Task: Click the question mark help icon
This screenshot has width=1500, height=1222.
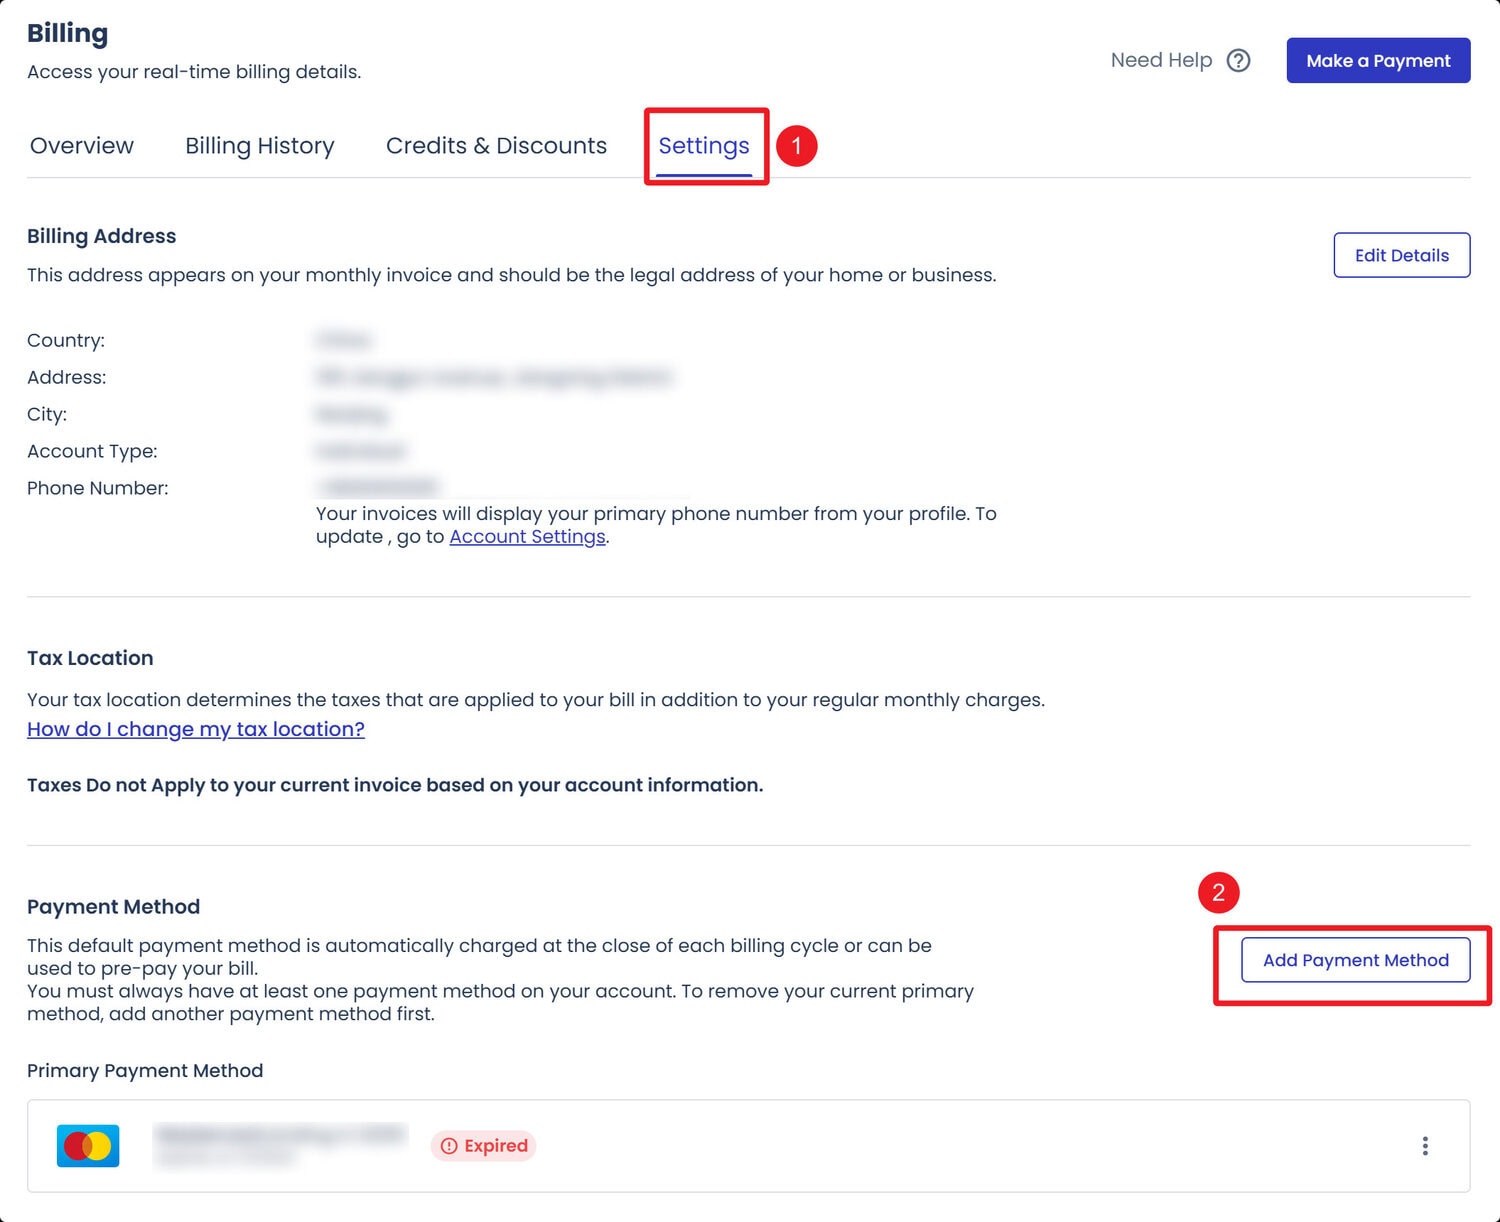Action: pos(1238,61)
